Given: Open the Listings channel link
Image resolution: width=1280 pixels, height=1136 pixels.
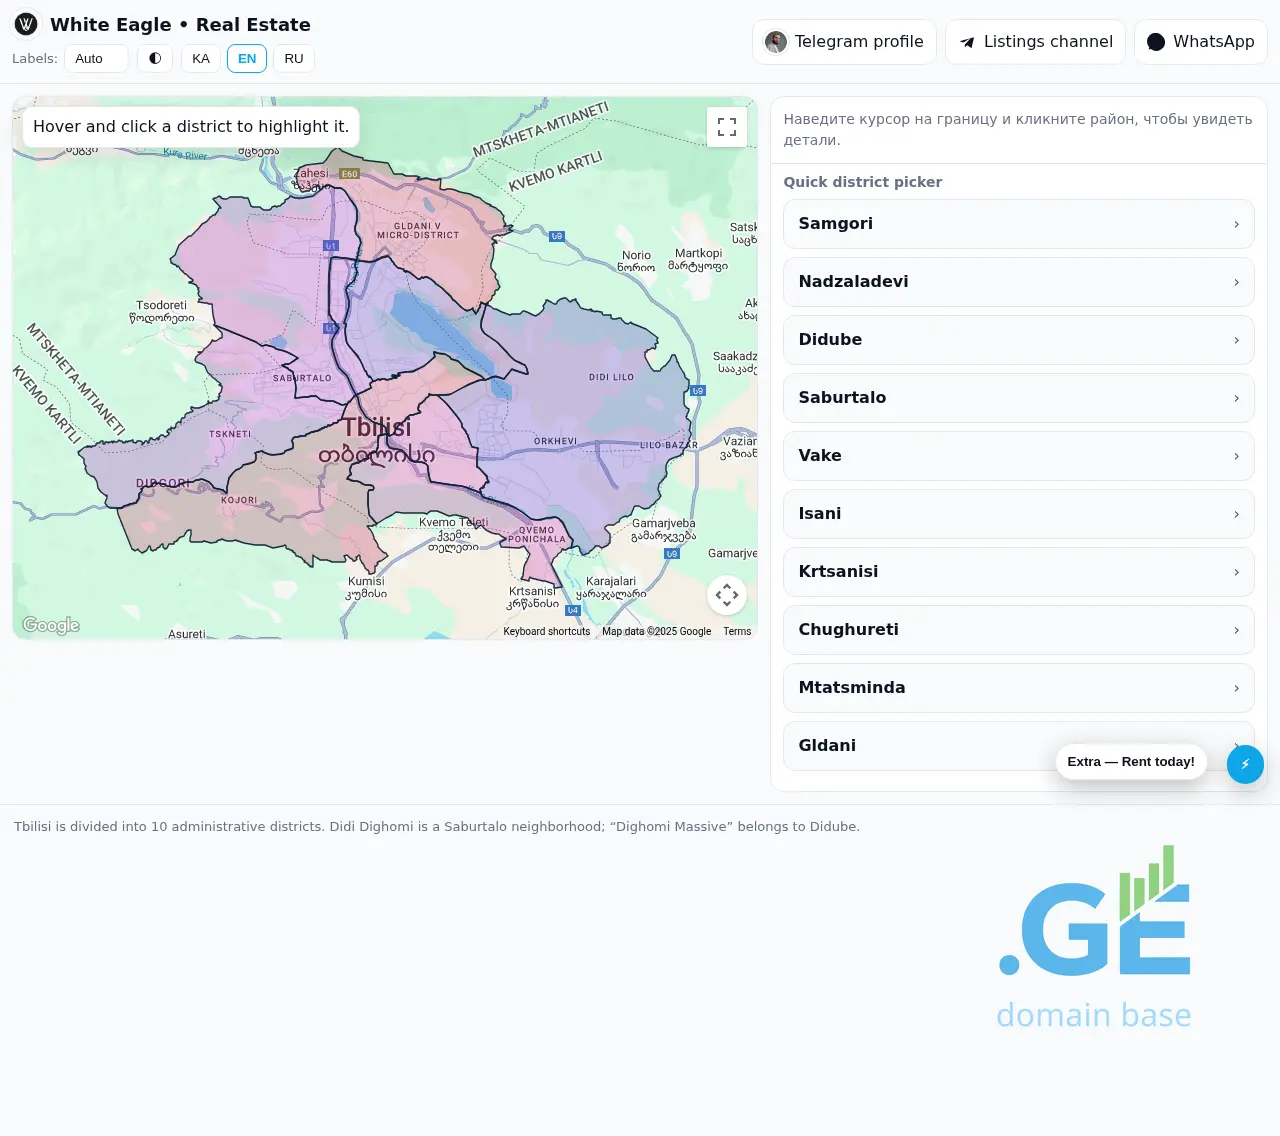Looking at the screenshot, I should pos(1035,42).
